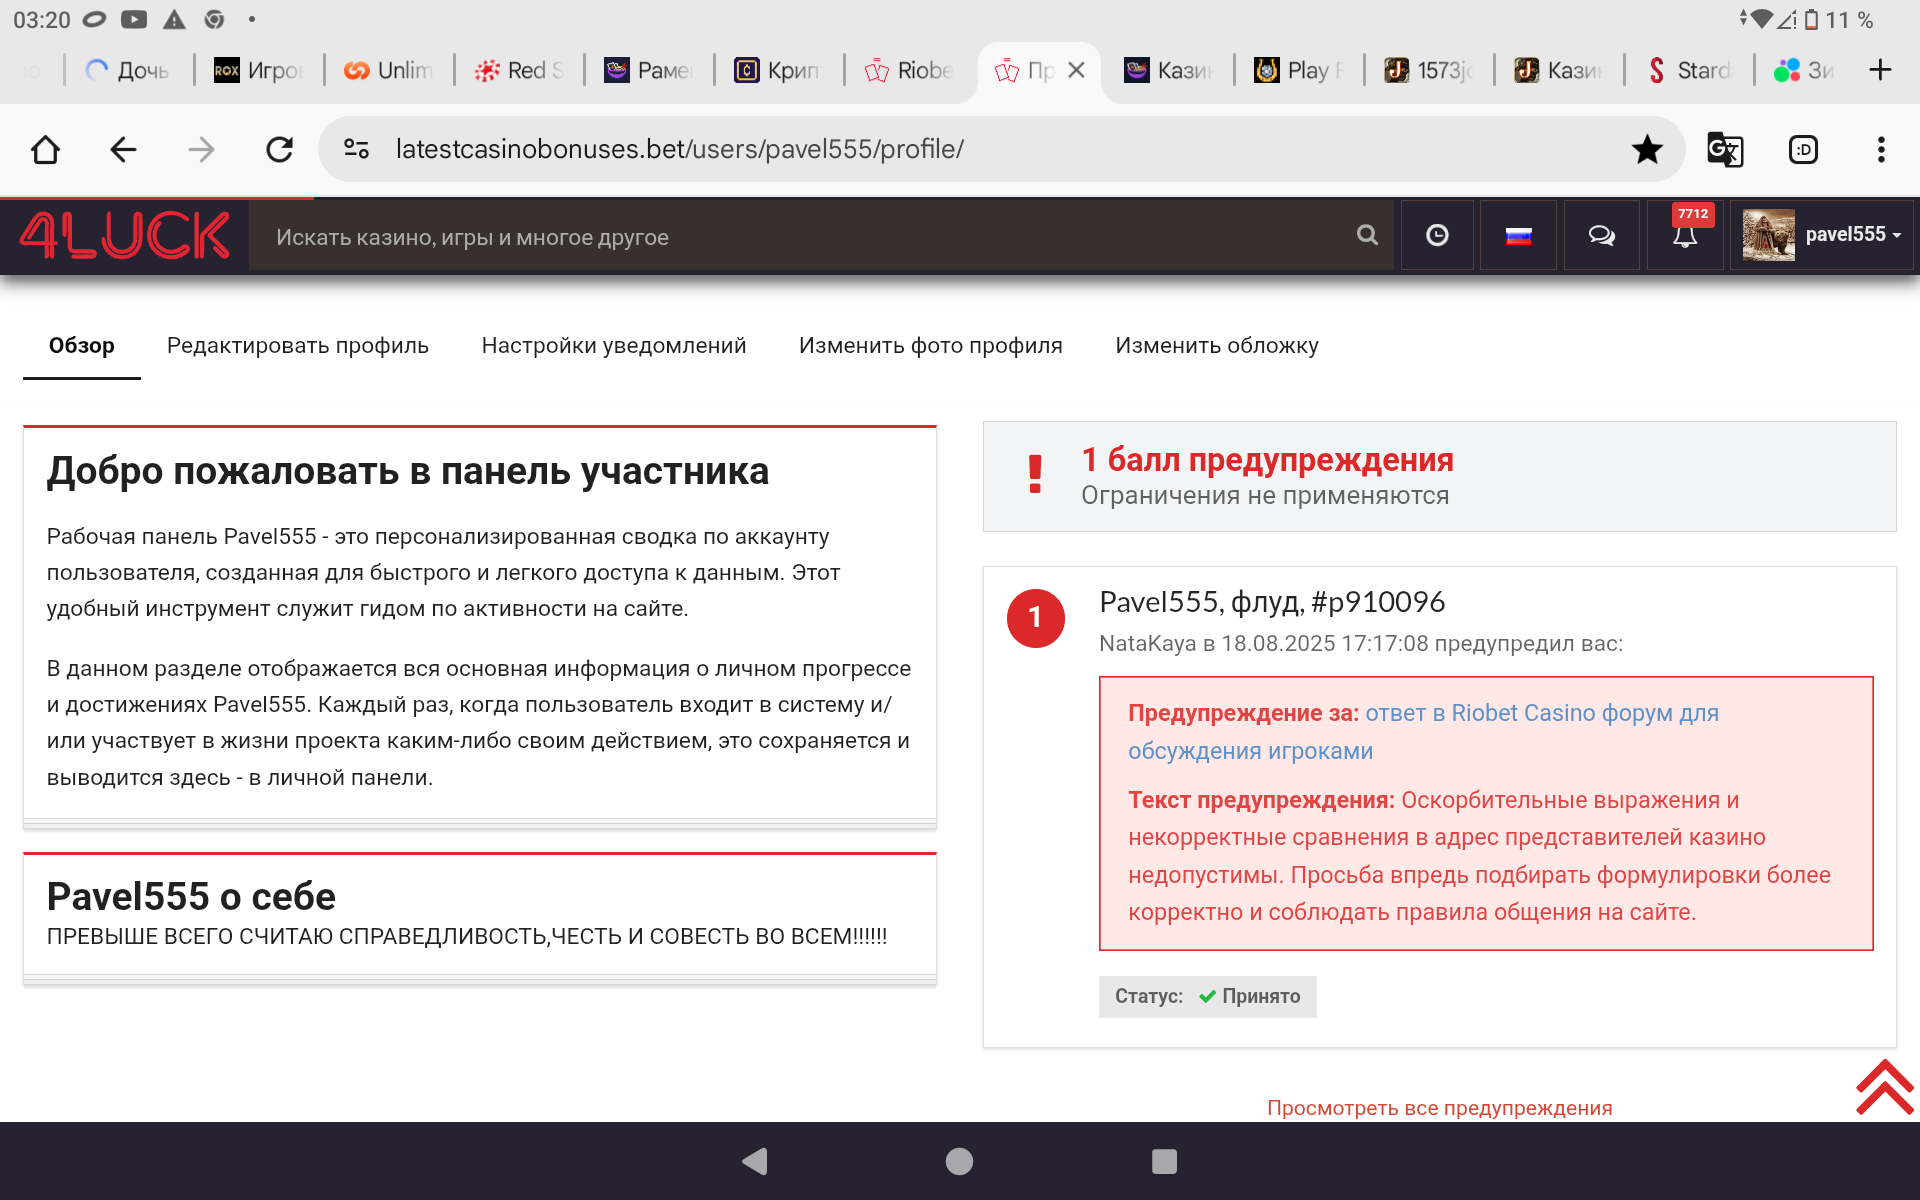This screenshot has width=1920, height=1200.
Task: Open the chat messages icon
Action: click(x=1601, y=235)
